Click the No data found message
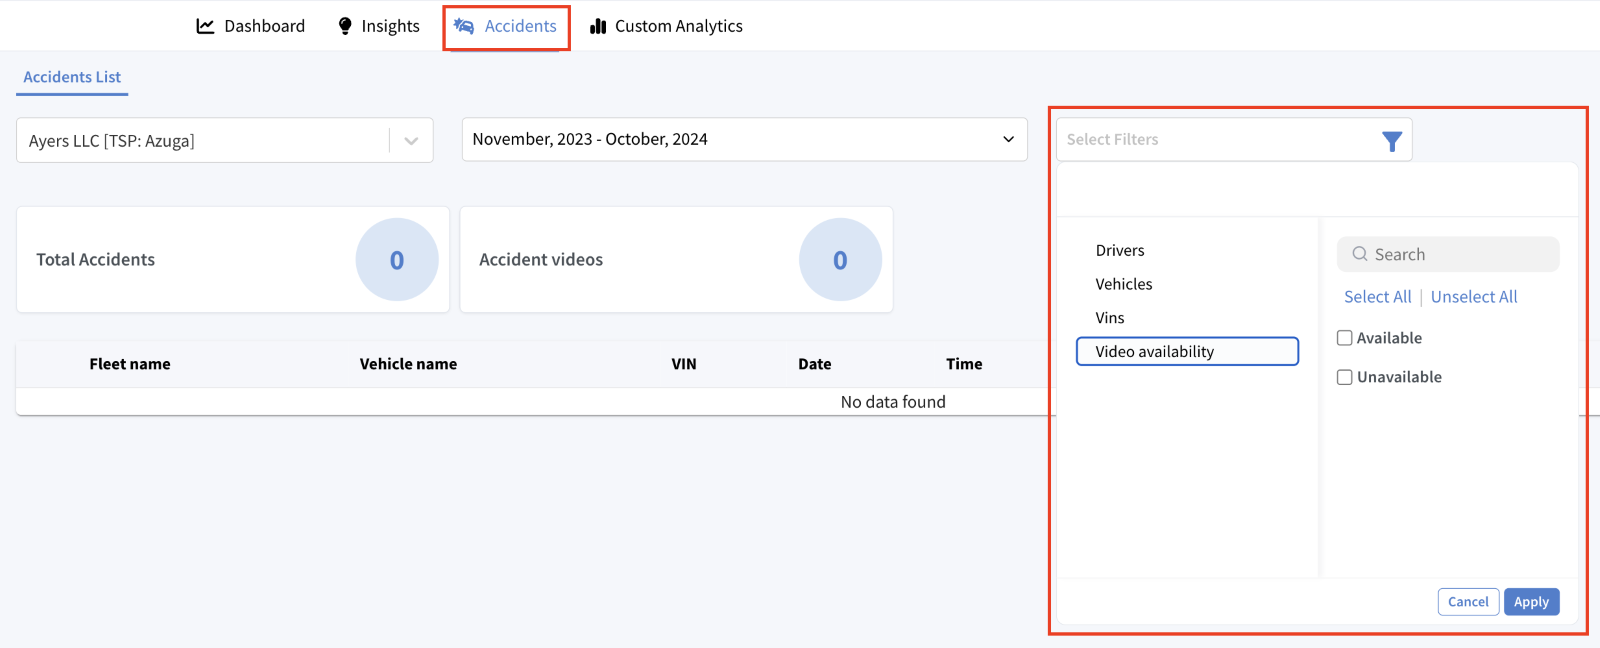 [893, 402]
